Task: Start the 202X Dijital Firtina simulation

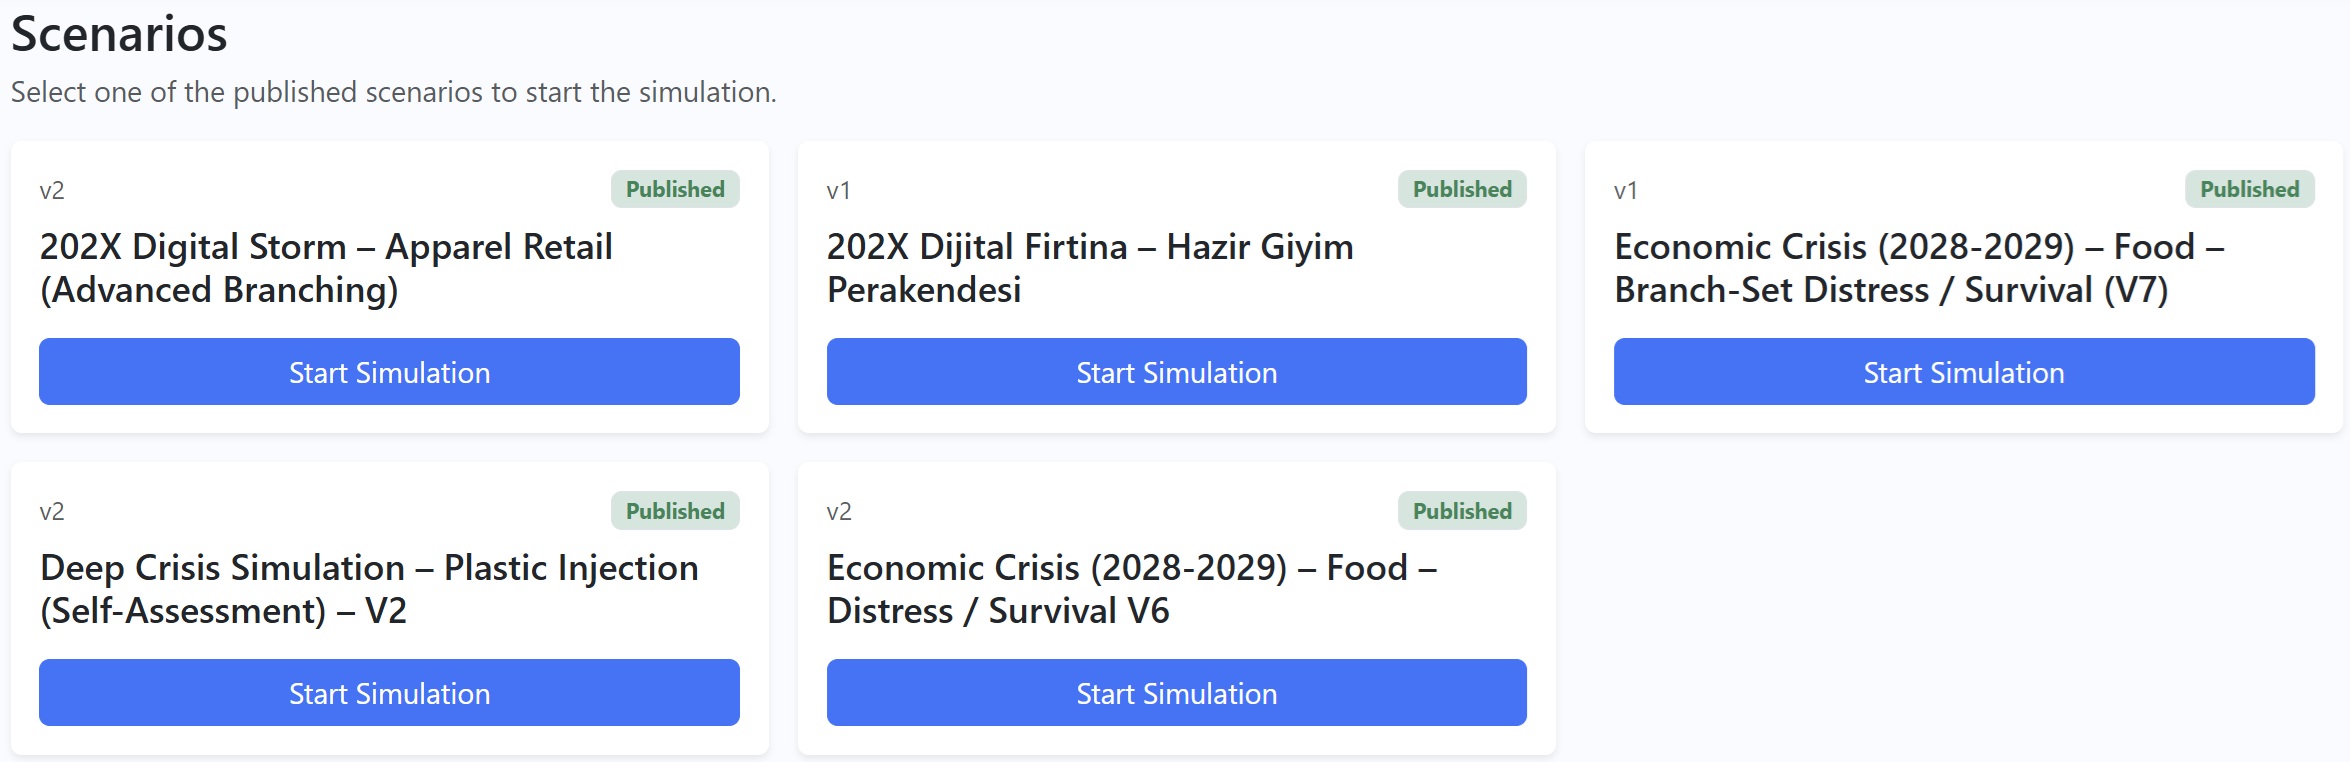Action: (1176, 372)
